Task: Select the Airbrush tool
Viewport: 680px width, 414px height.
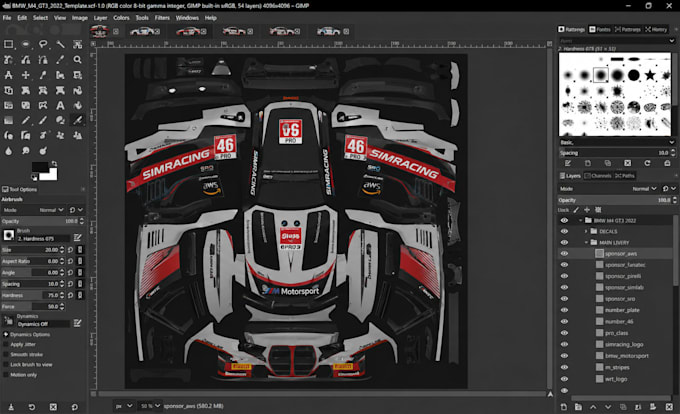Action: [x=78, y=121]
